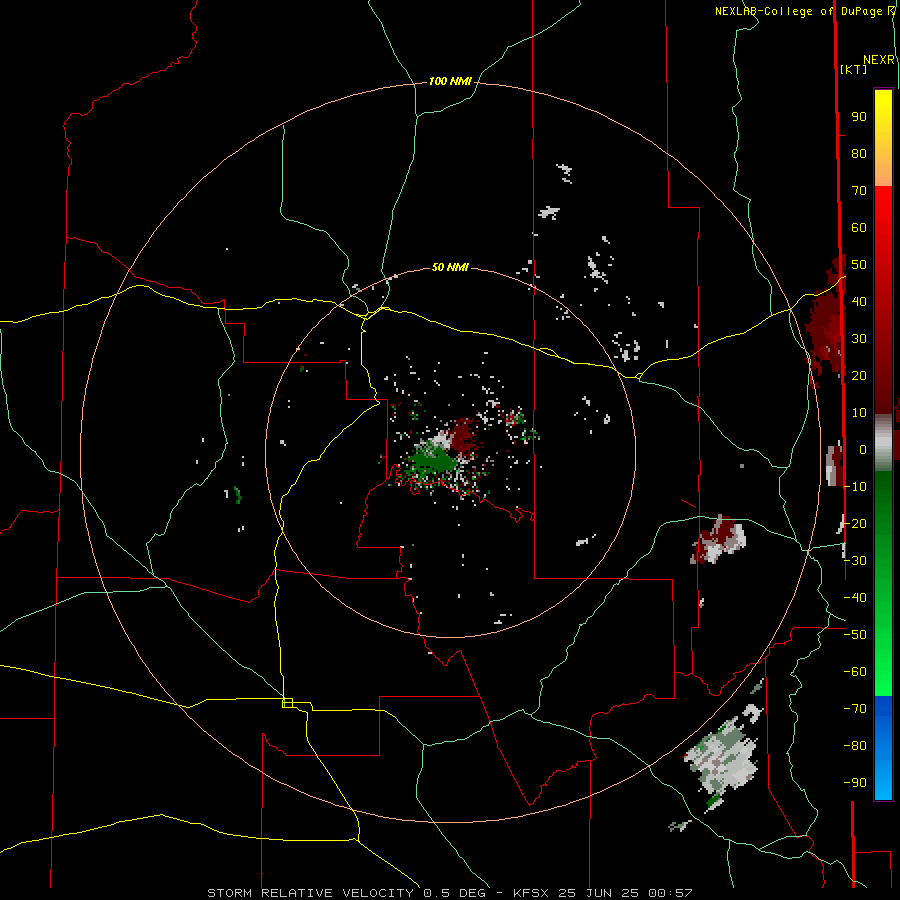This screenshot has width=900, height=900.
Task: Click the [KT] units label
Action: tap(853, 69)
